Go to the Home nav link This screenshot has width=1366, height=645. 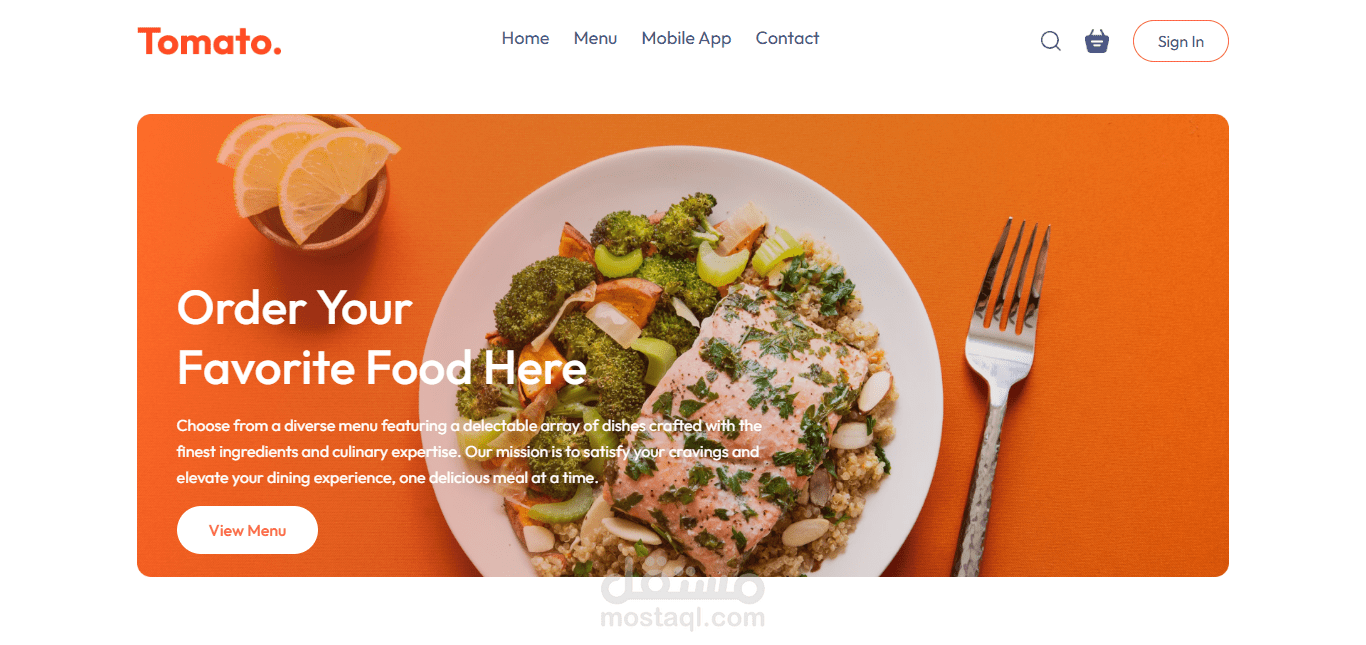(x=525, y=38)
